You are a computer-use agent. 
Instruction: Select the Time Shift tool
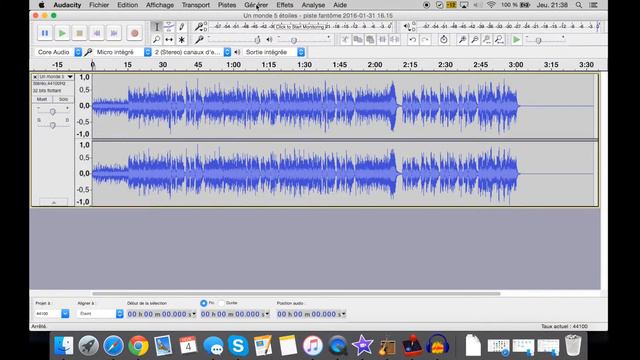tap(169, 40)
